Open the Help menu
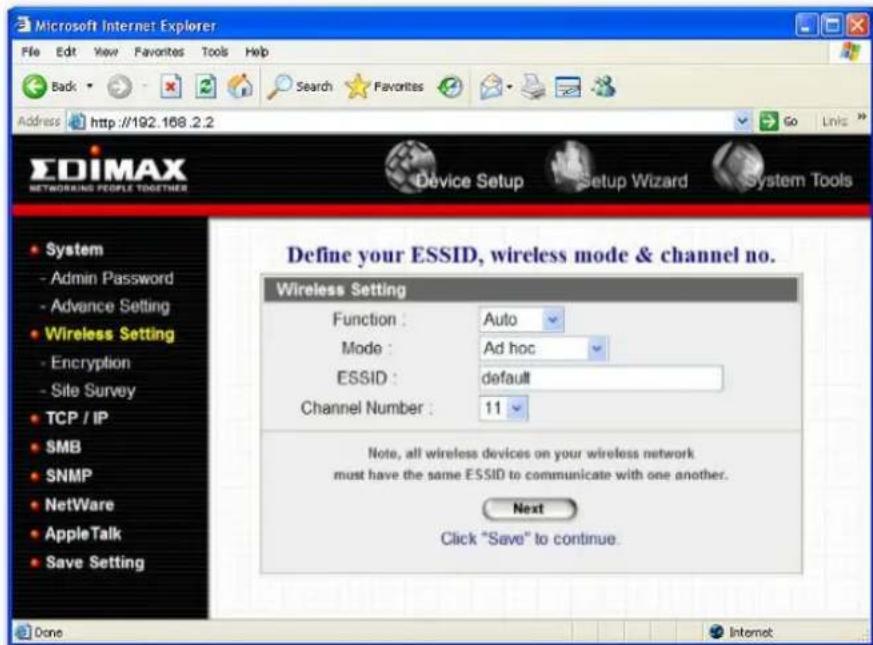Image resolution: width=873 pixels, height=645 pixels. coord(257,52)
